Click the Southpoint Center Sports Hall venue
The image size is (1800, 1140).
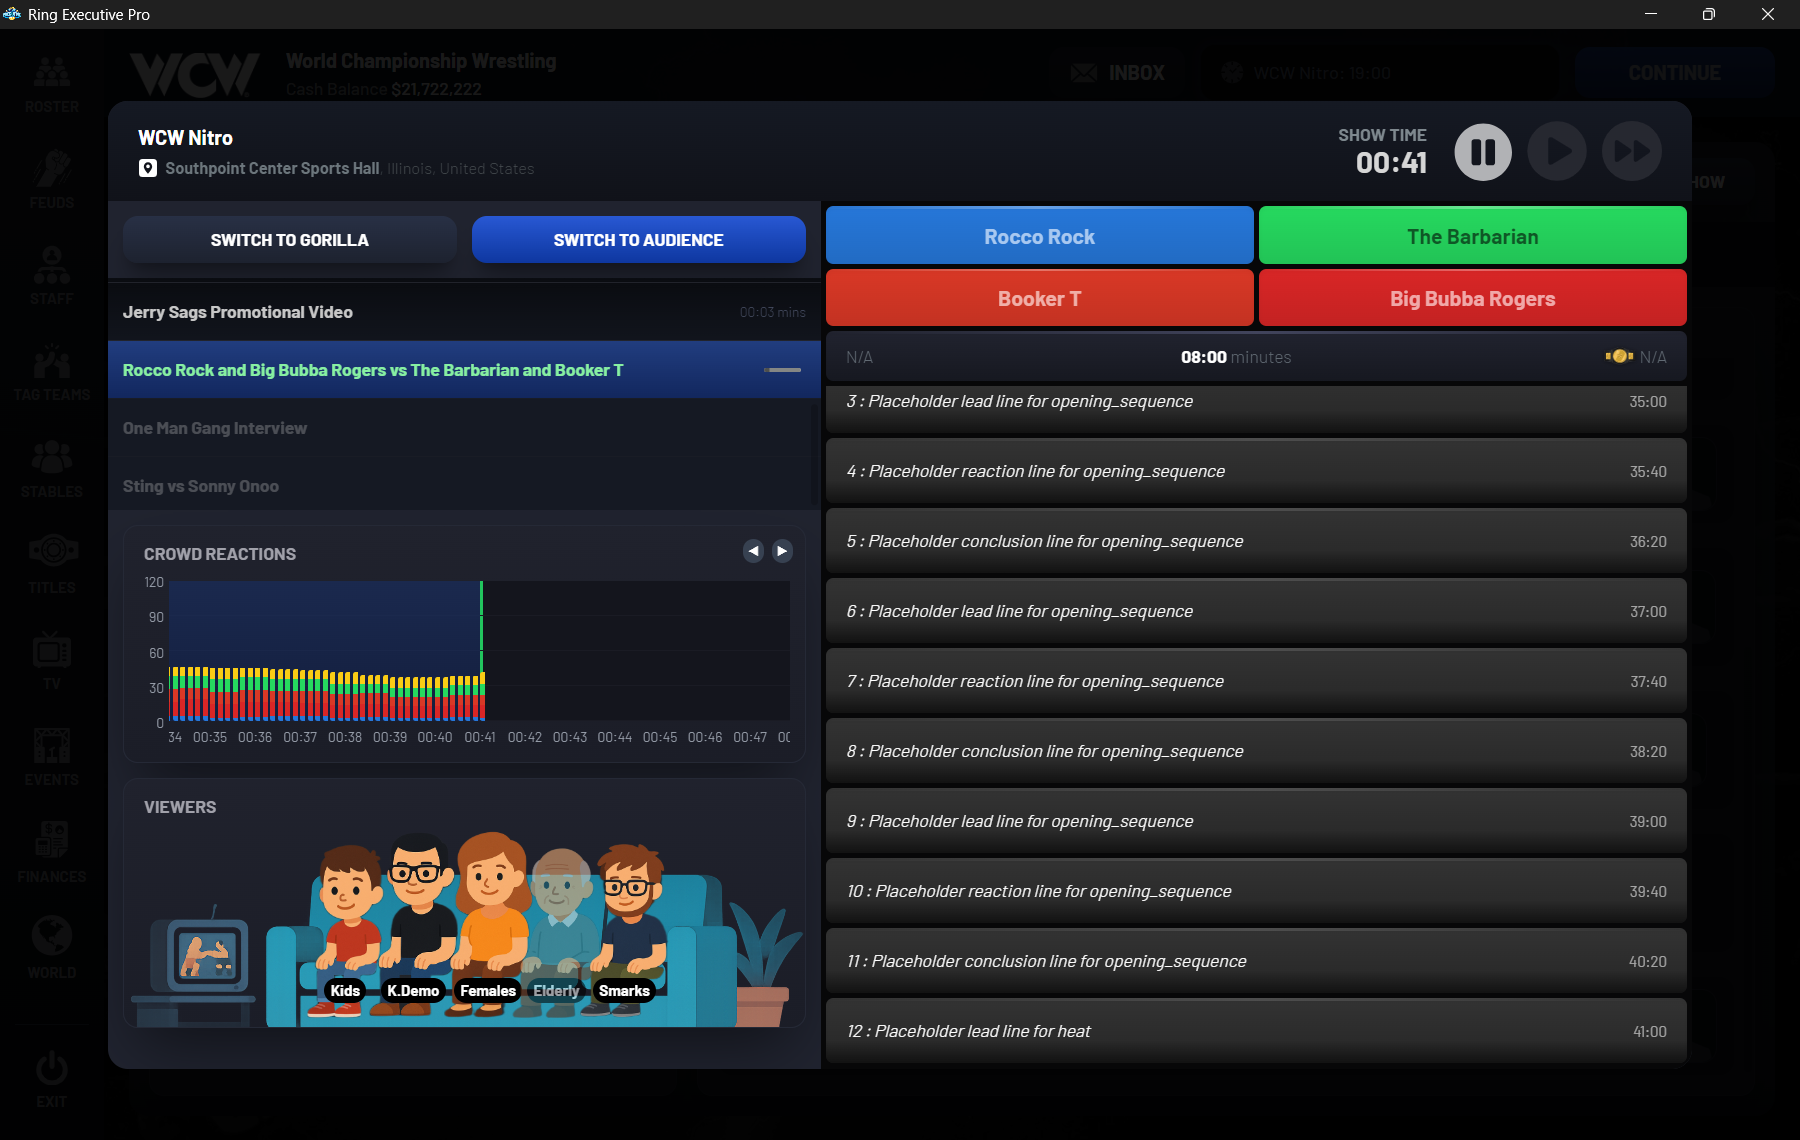point(272,168)
